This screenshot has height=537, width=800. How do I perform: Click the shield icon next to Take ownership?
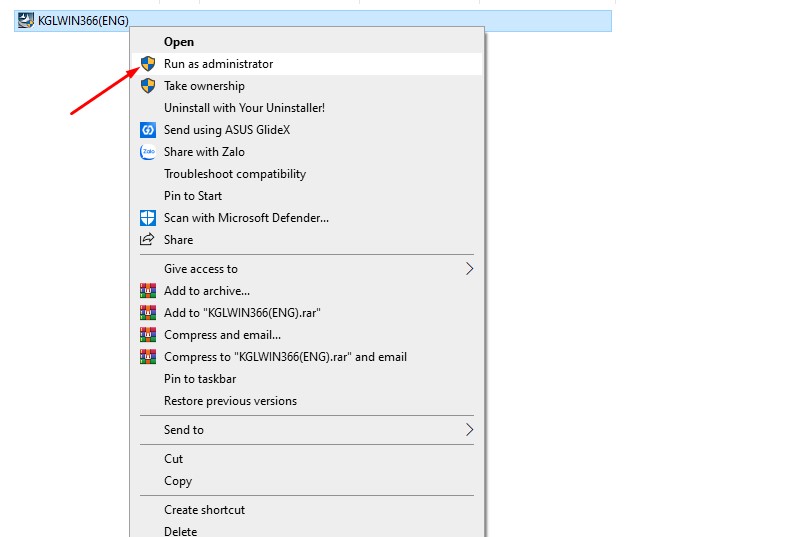coord(148,86)
